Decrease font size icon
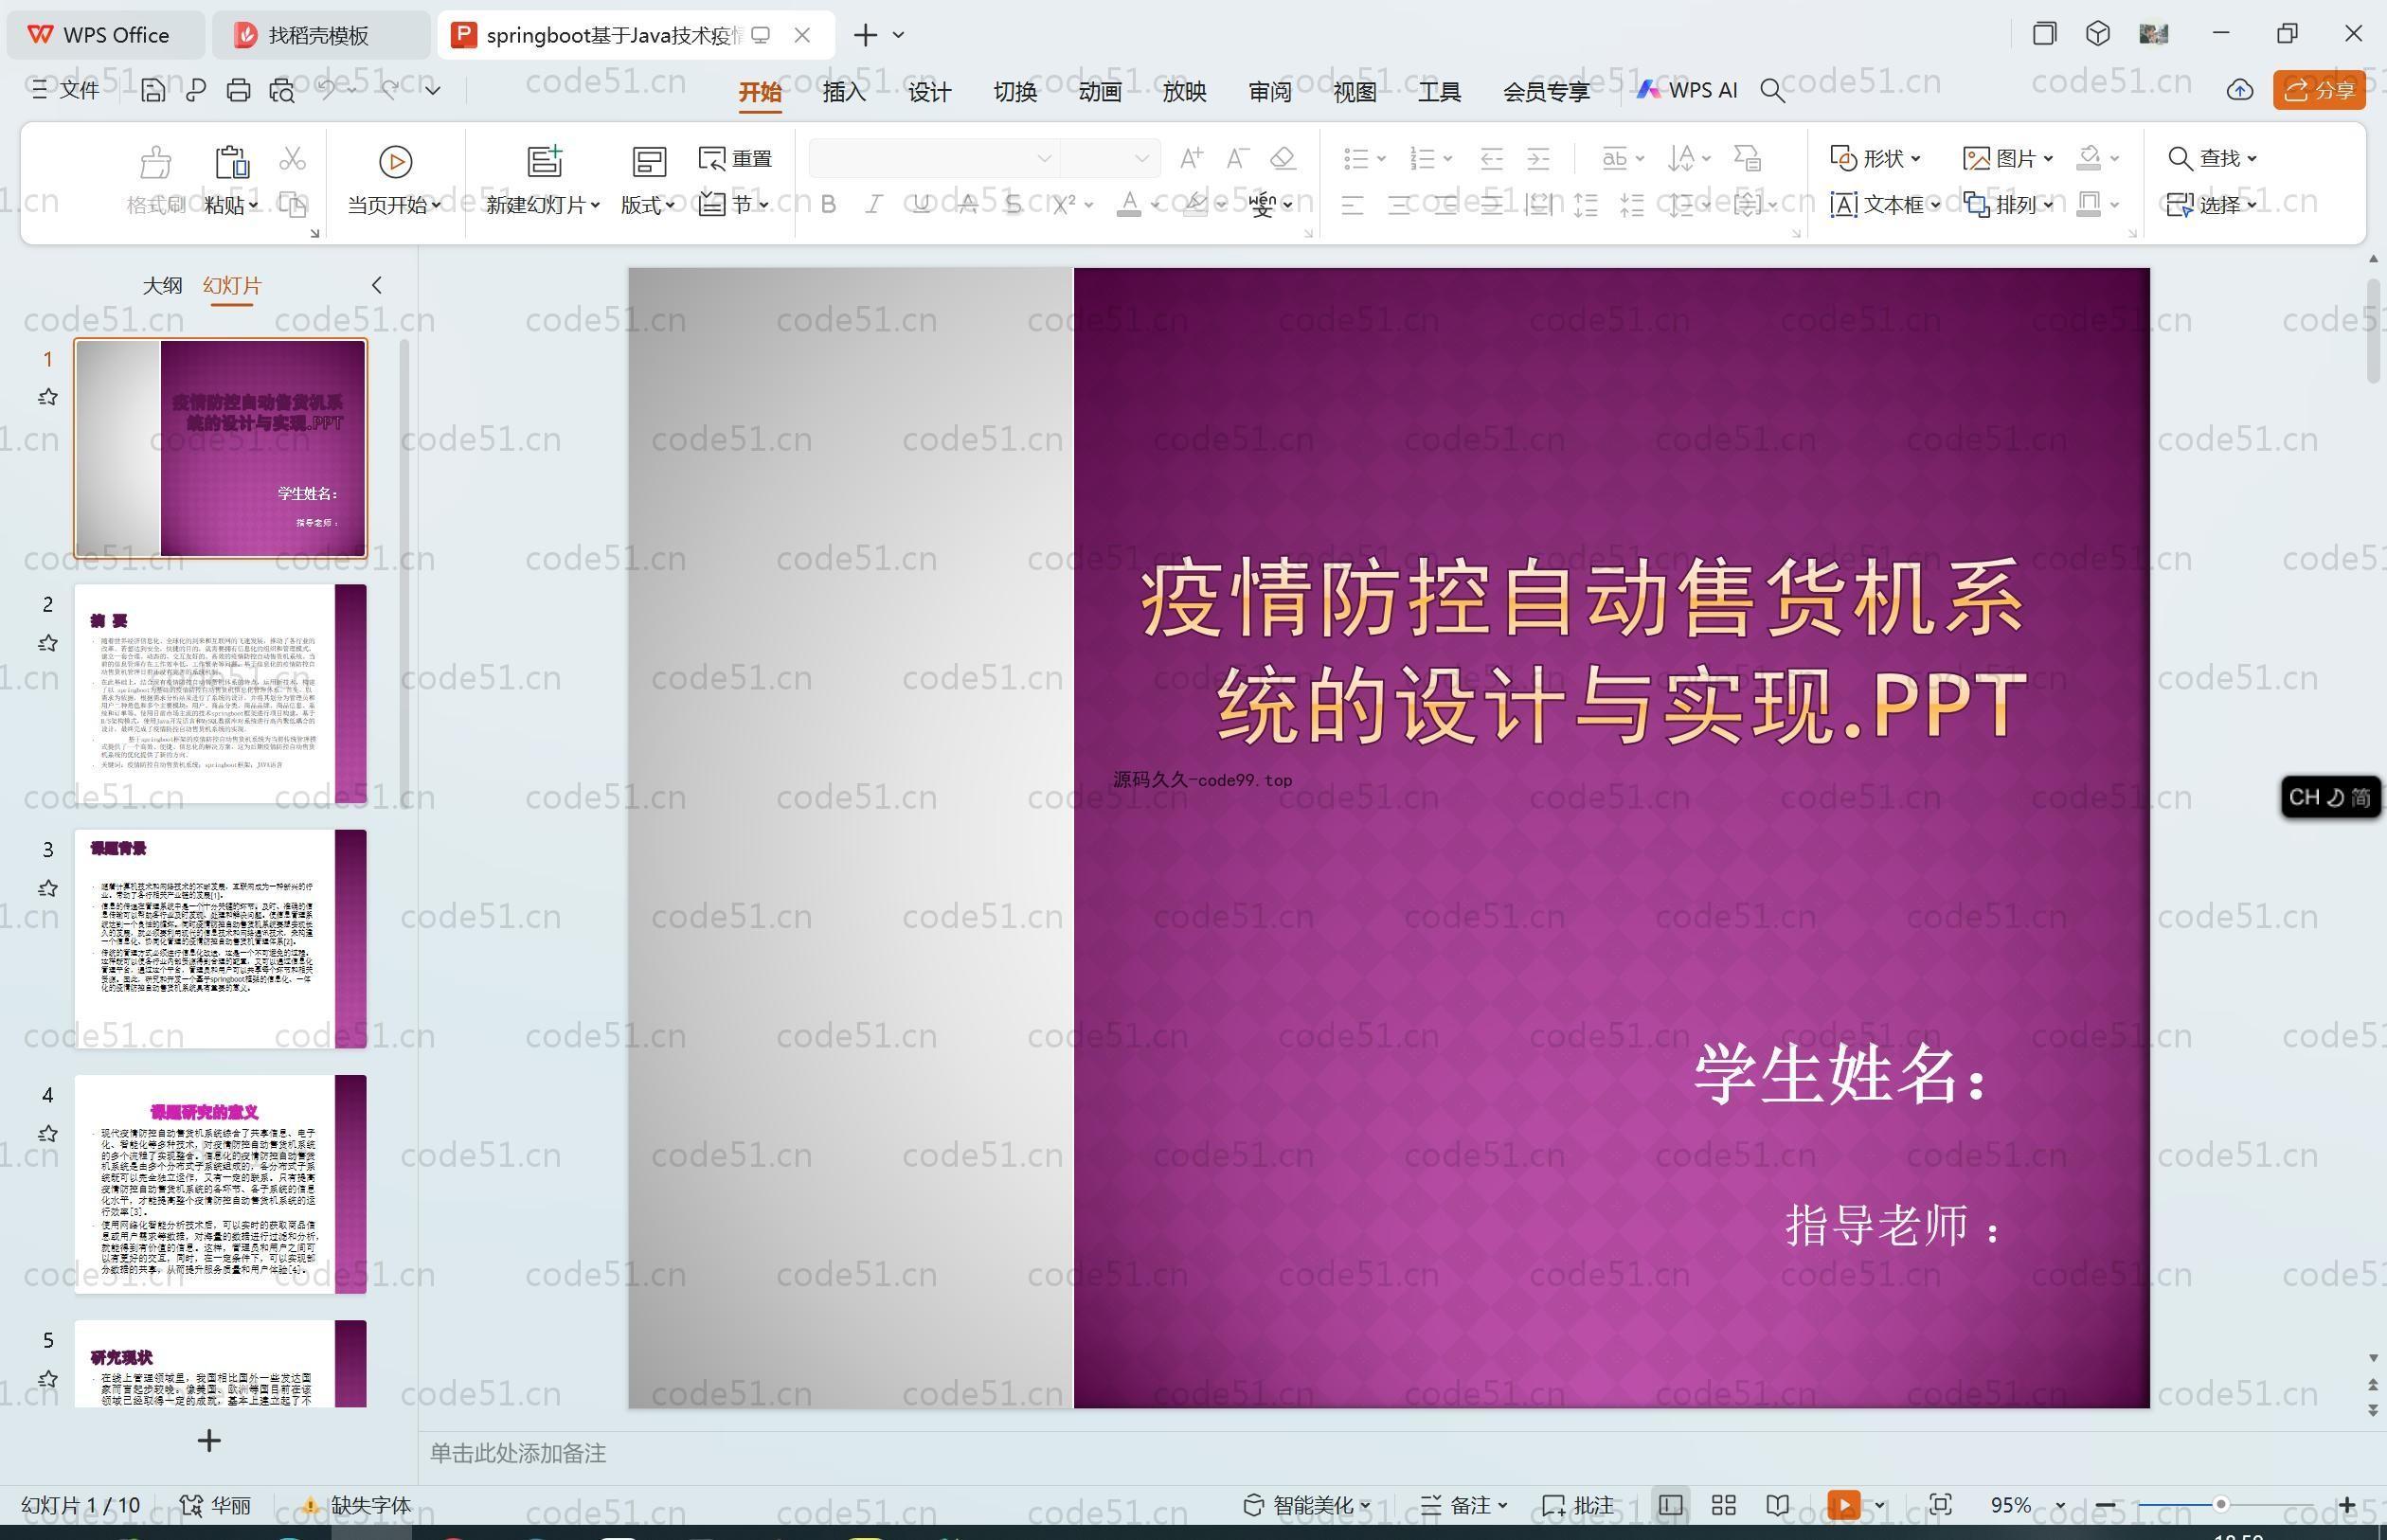The image size is (2387, 1540). pos(1237,158)
